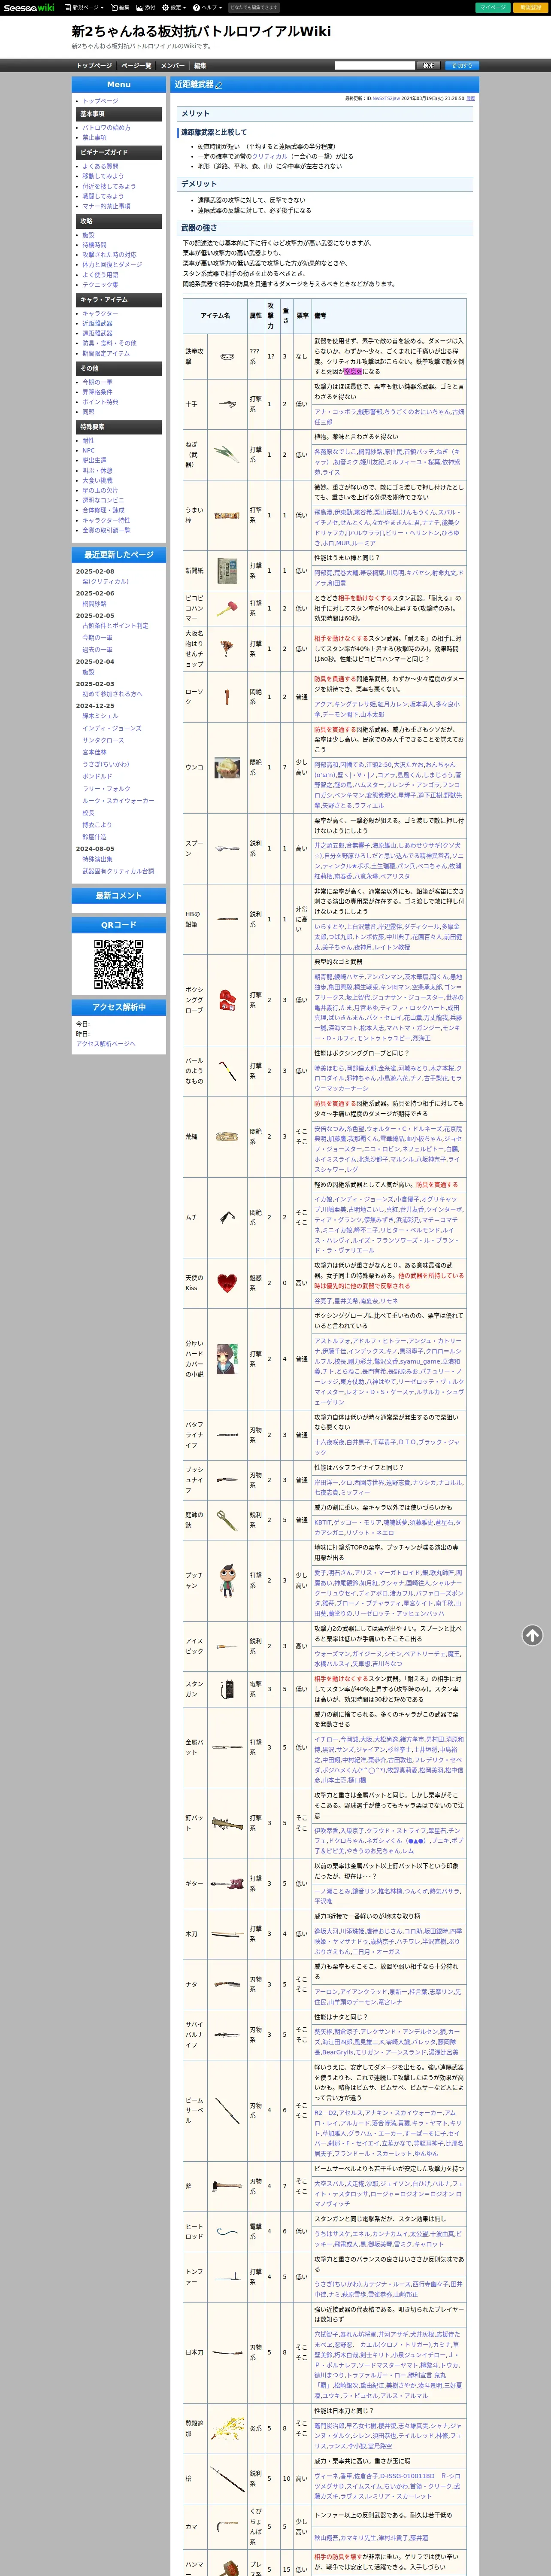
Task: Open 防具・食料・その他 sidebar link
Action: tap(109, 343)
